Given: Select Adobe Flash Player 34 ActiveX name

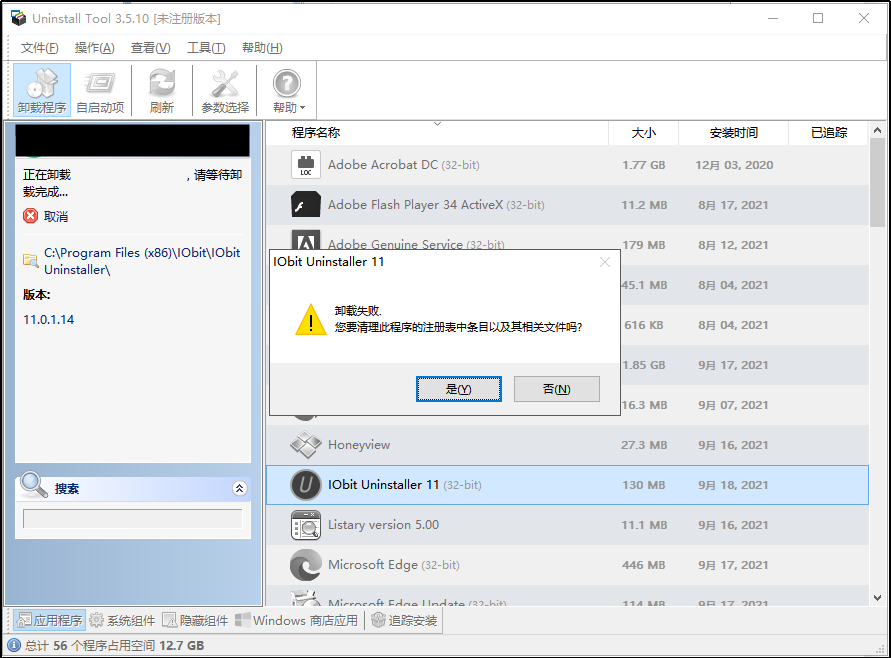Looking at the screenshot, I should 436,205.
